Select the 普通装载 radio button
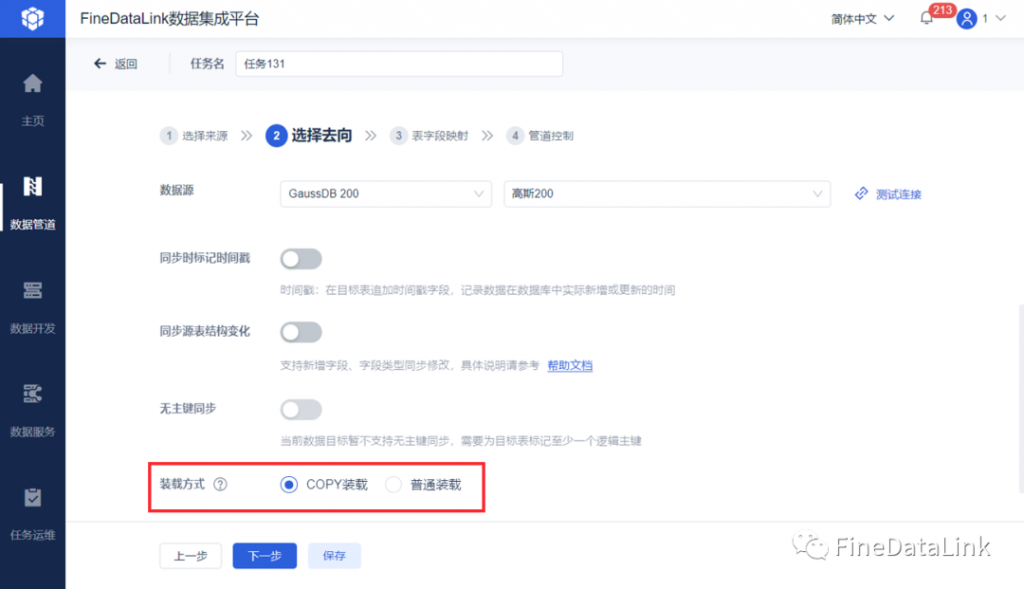 393,485
